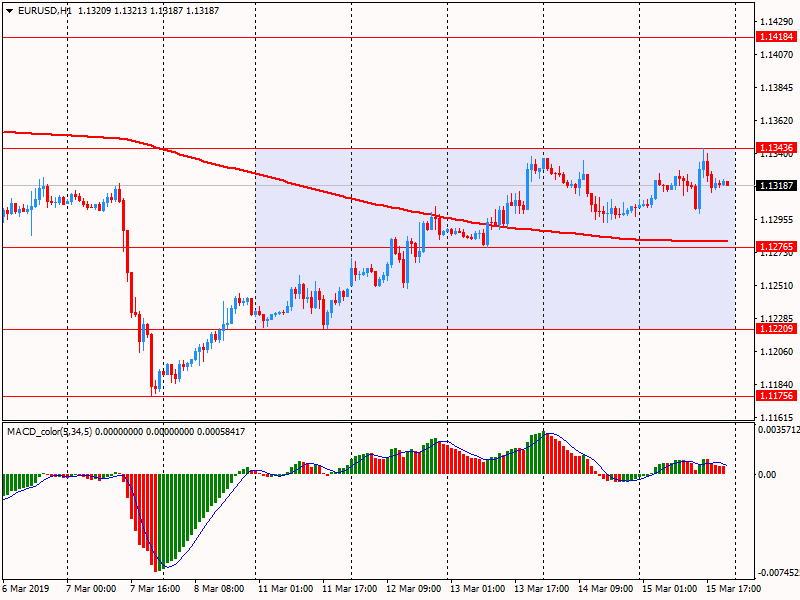Click the 1.12285 price scale value
Image resolution: width=800 pixels, height=600 pixels.
pos(777,319)
